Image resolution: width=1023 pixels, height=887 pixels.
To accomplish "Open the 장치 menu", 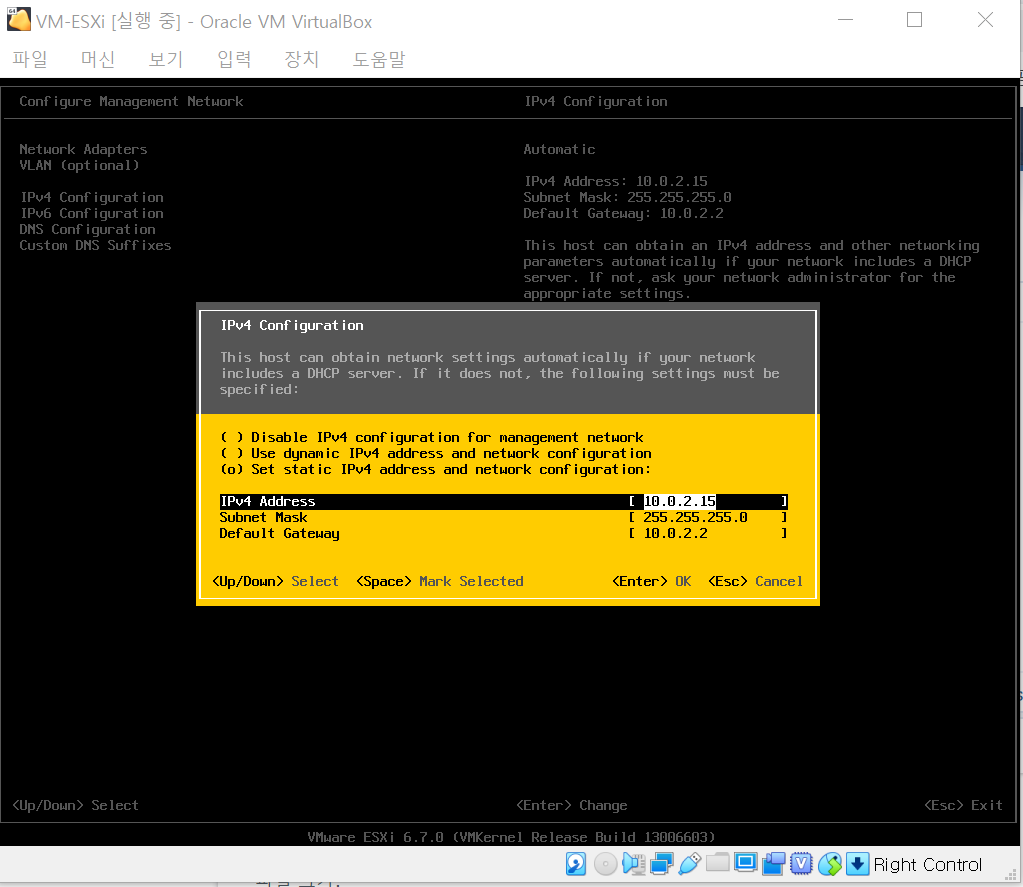I will [x=302, y=59].
